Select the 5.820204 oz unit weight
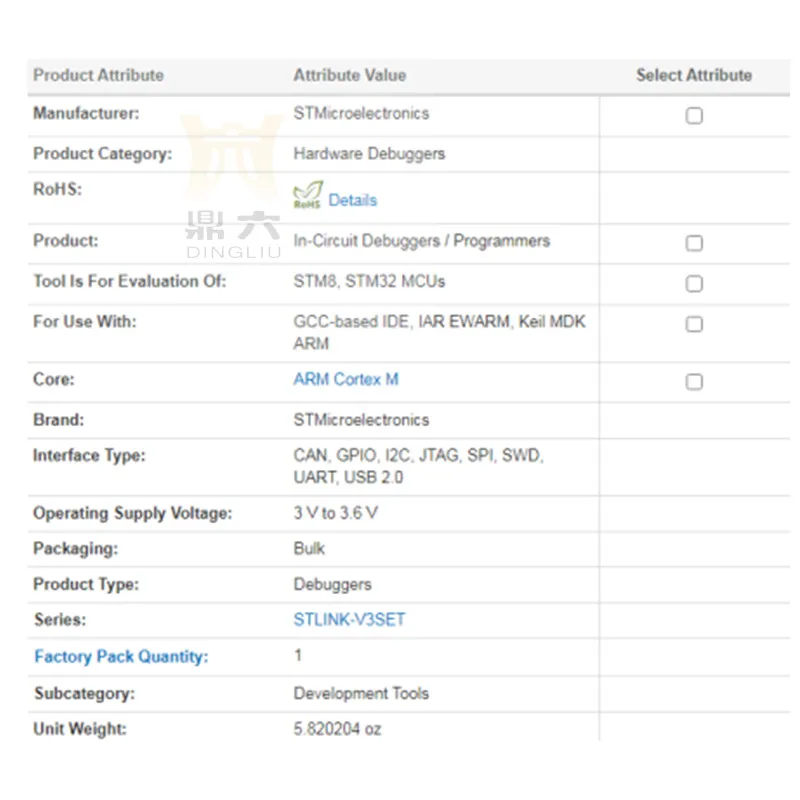Image resolution: width=800 pixels, height=800 pixels. click(x=337, y=729)
